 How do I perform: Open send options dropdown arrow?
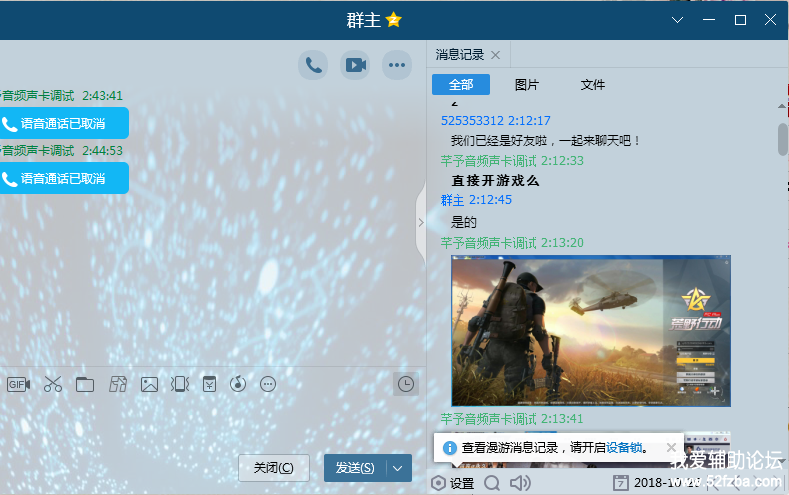point(398,468)
